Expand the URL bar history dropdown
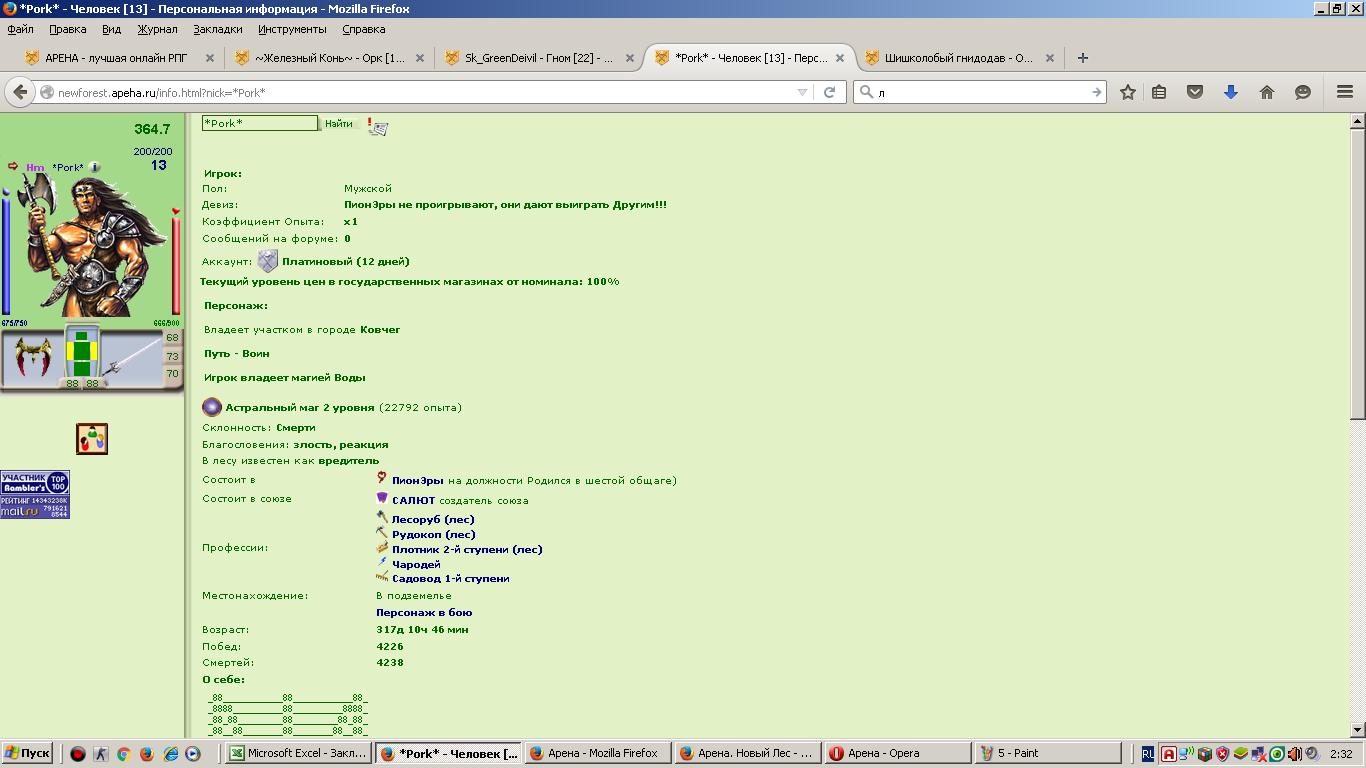 click(x=802, y=92)
